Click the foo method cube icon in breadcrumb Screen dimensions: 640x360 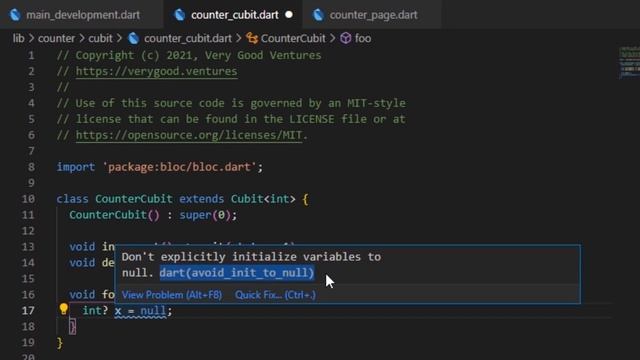[x=346, y=38]
